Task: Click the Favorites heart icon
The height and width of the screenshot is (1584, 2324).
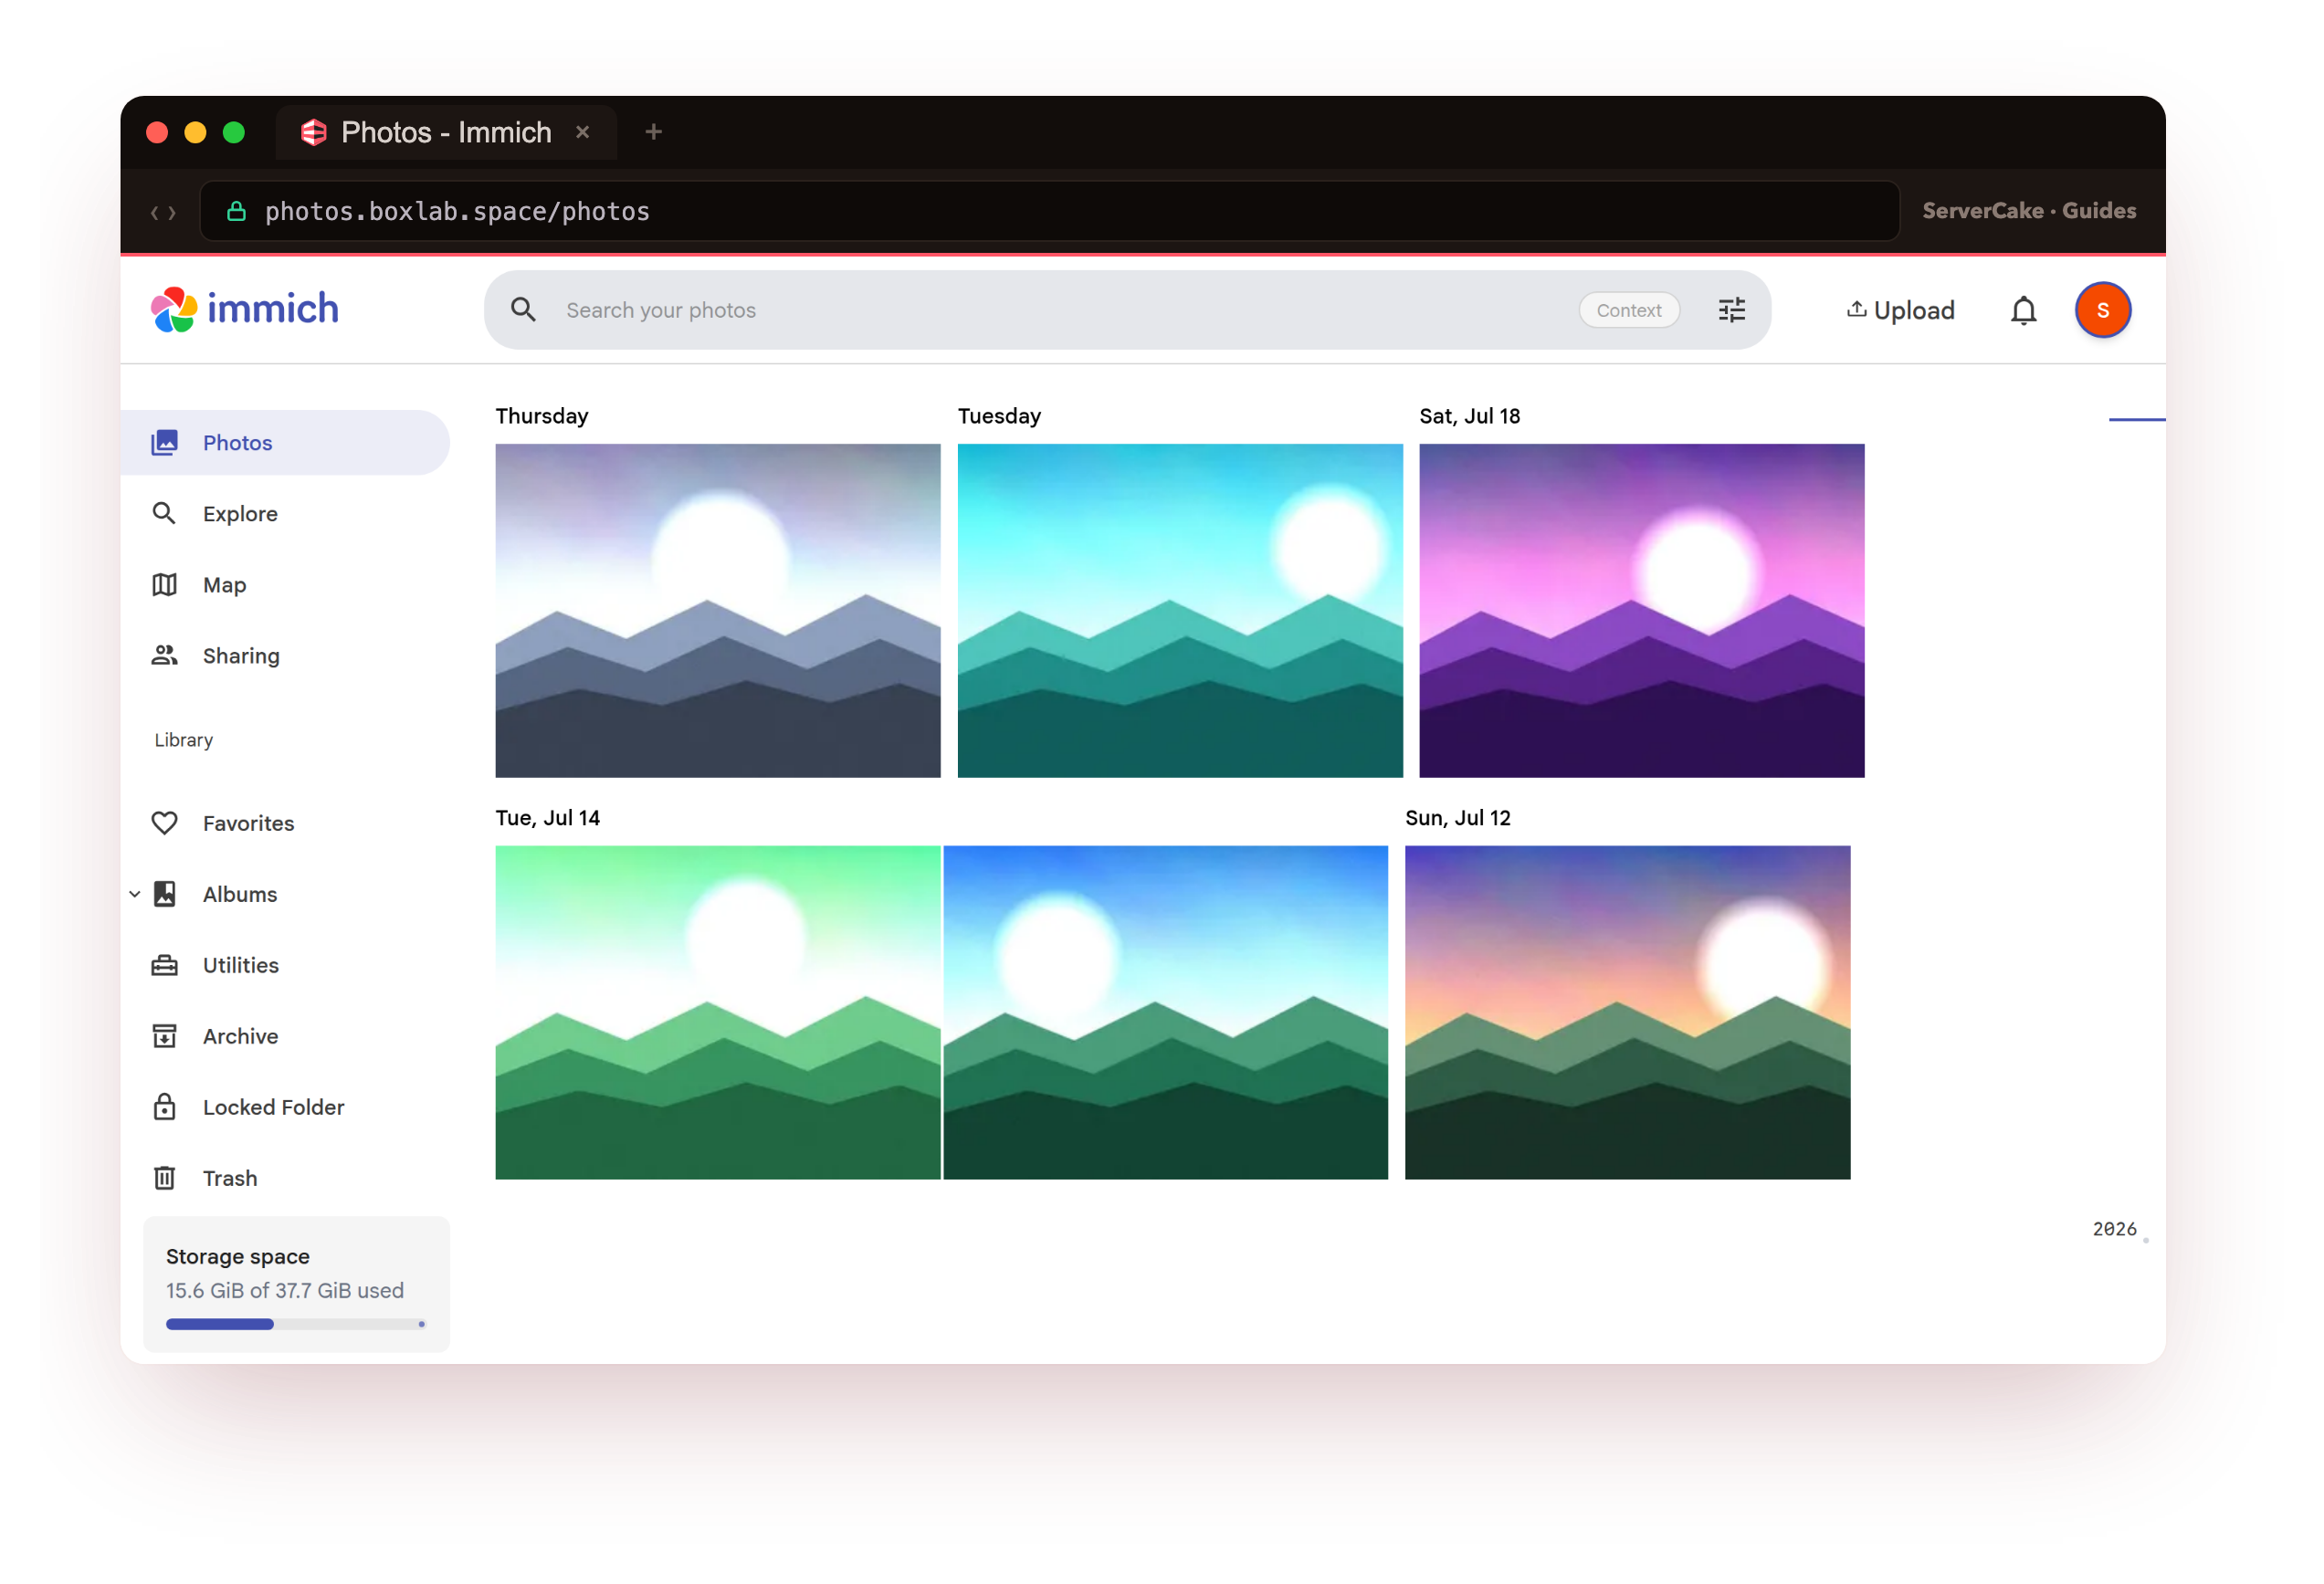Action: [x=165, y=823]
